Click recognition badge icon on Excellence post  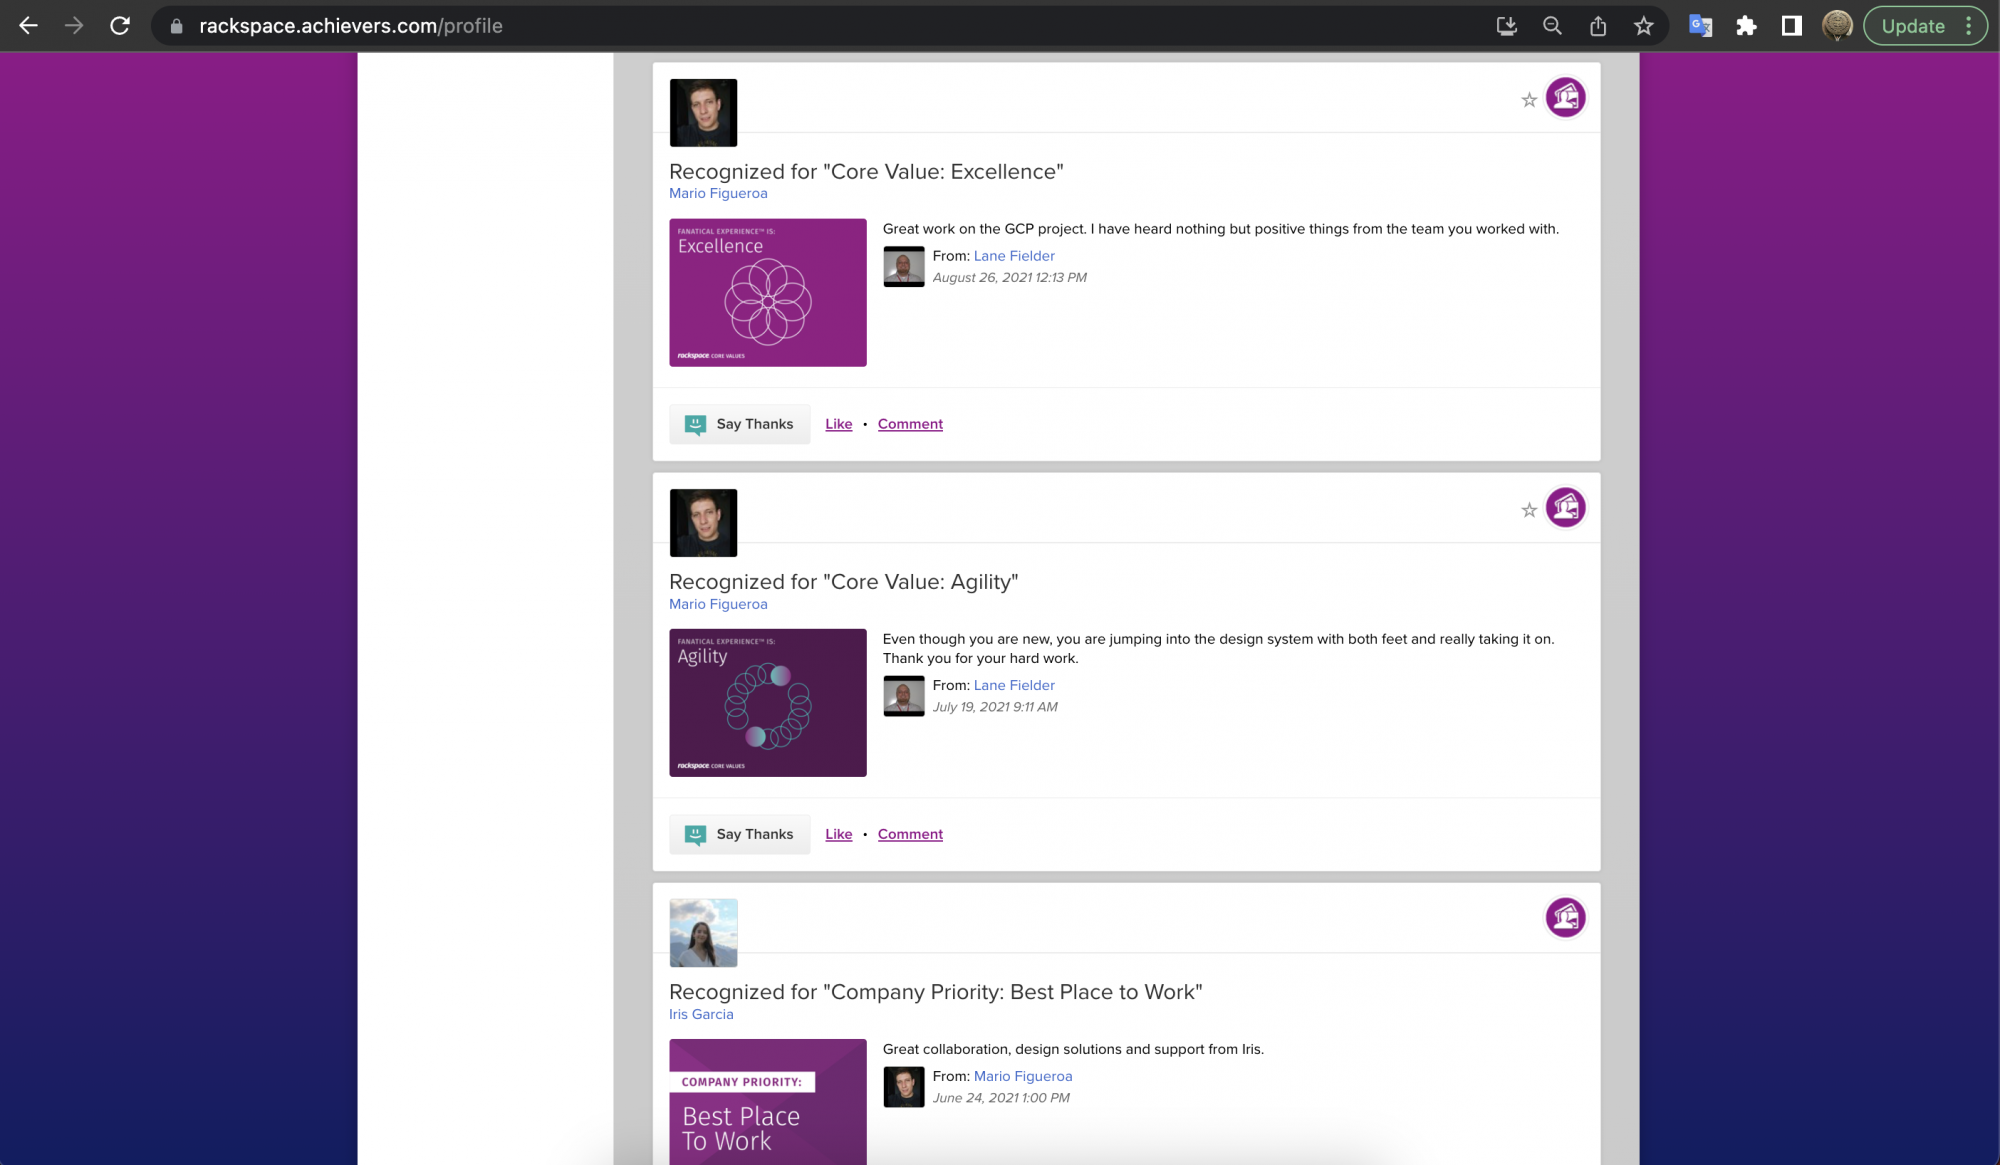(1565, 97)
